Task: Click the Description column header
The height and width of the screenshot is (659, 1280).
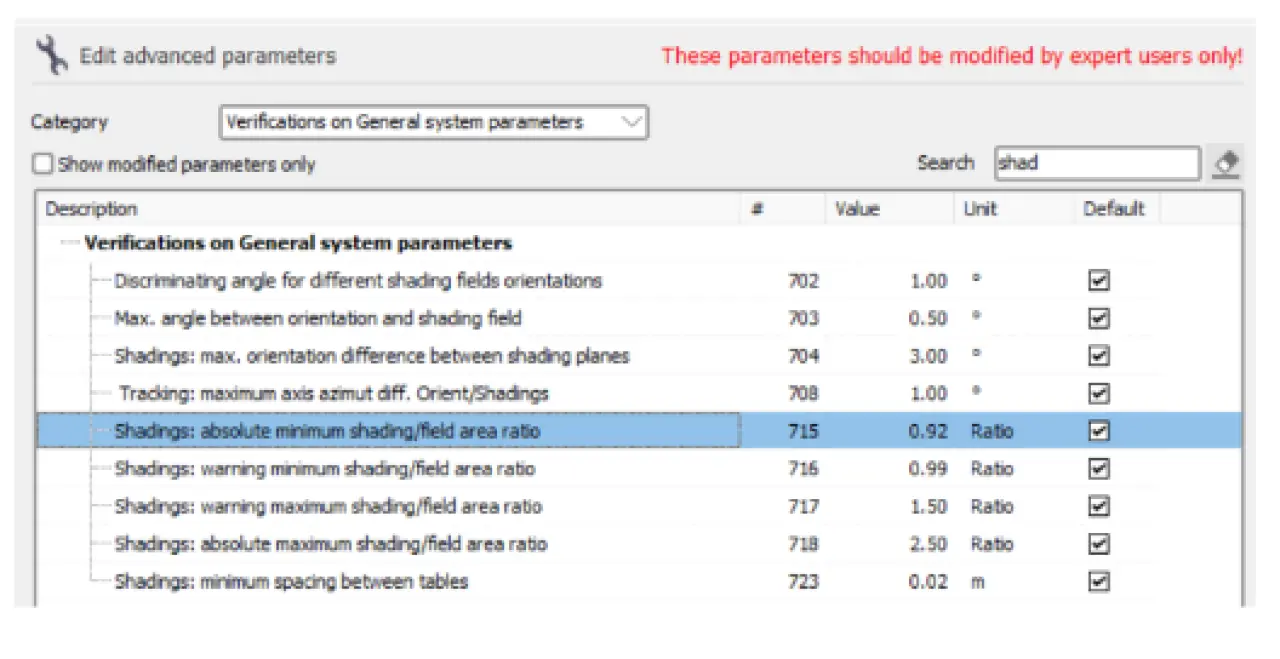Action: tap(91, 209)
